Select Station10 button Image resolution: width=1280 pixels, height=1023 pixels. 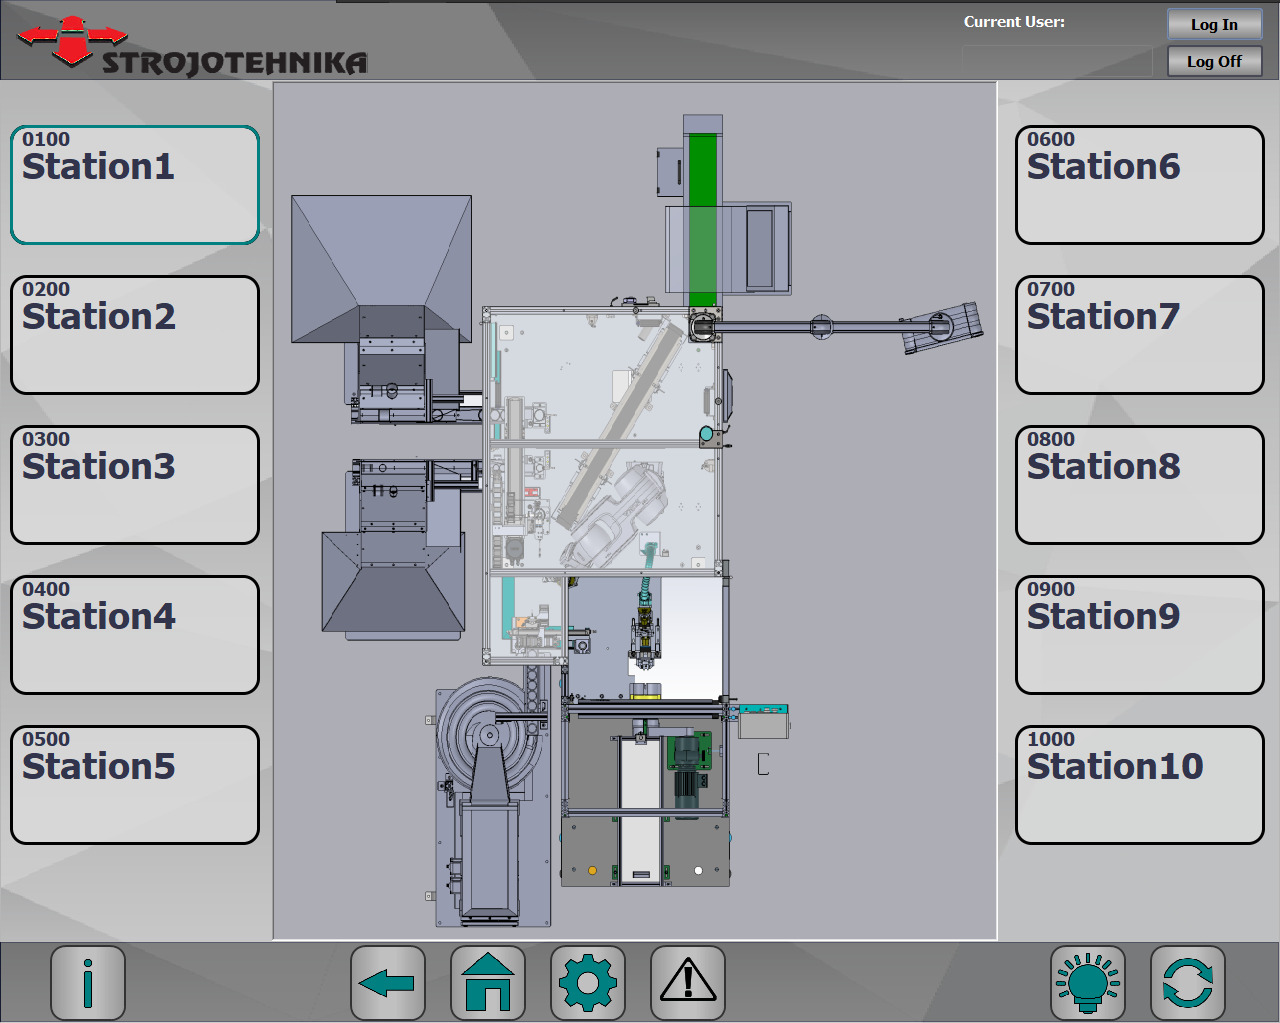[1140, 785]
